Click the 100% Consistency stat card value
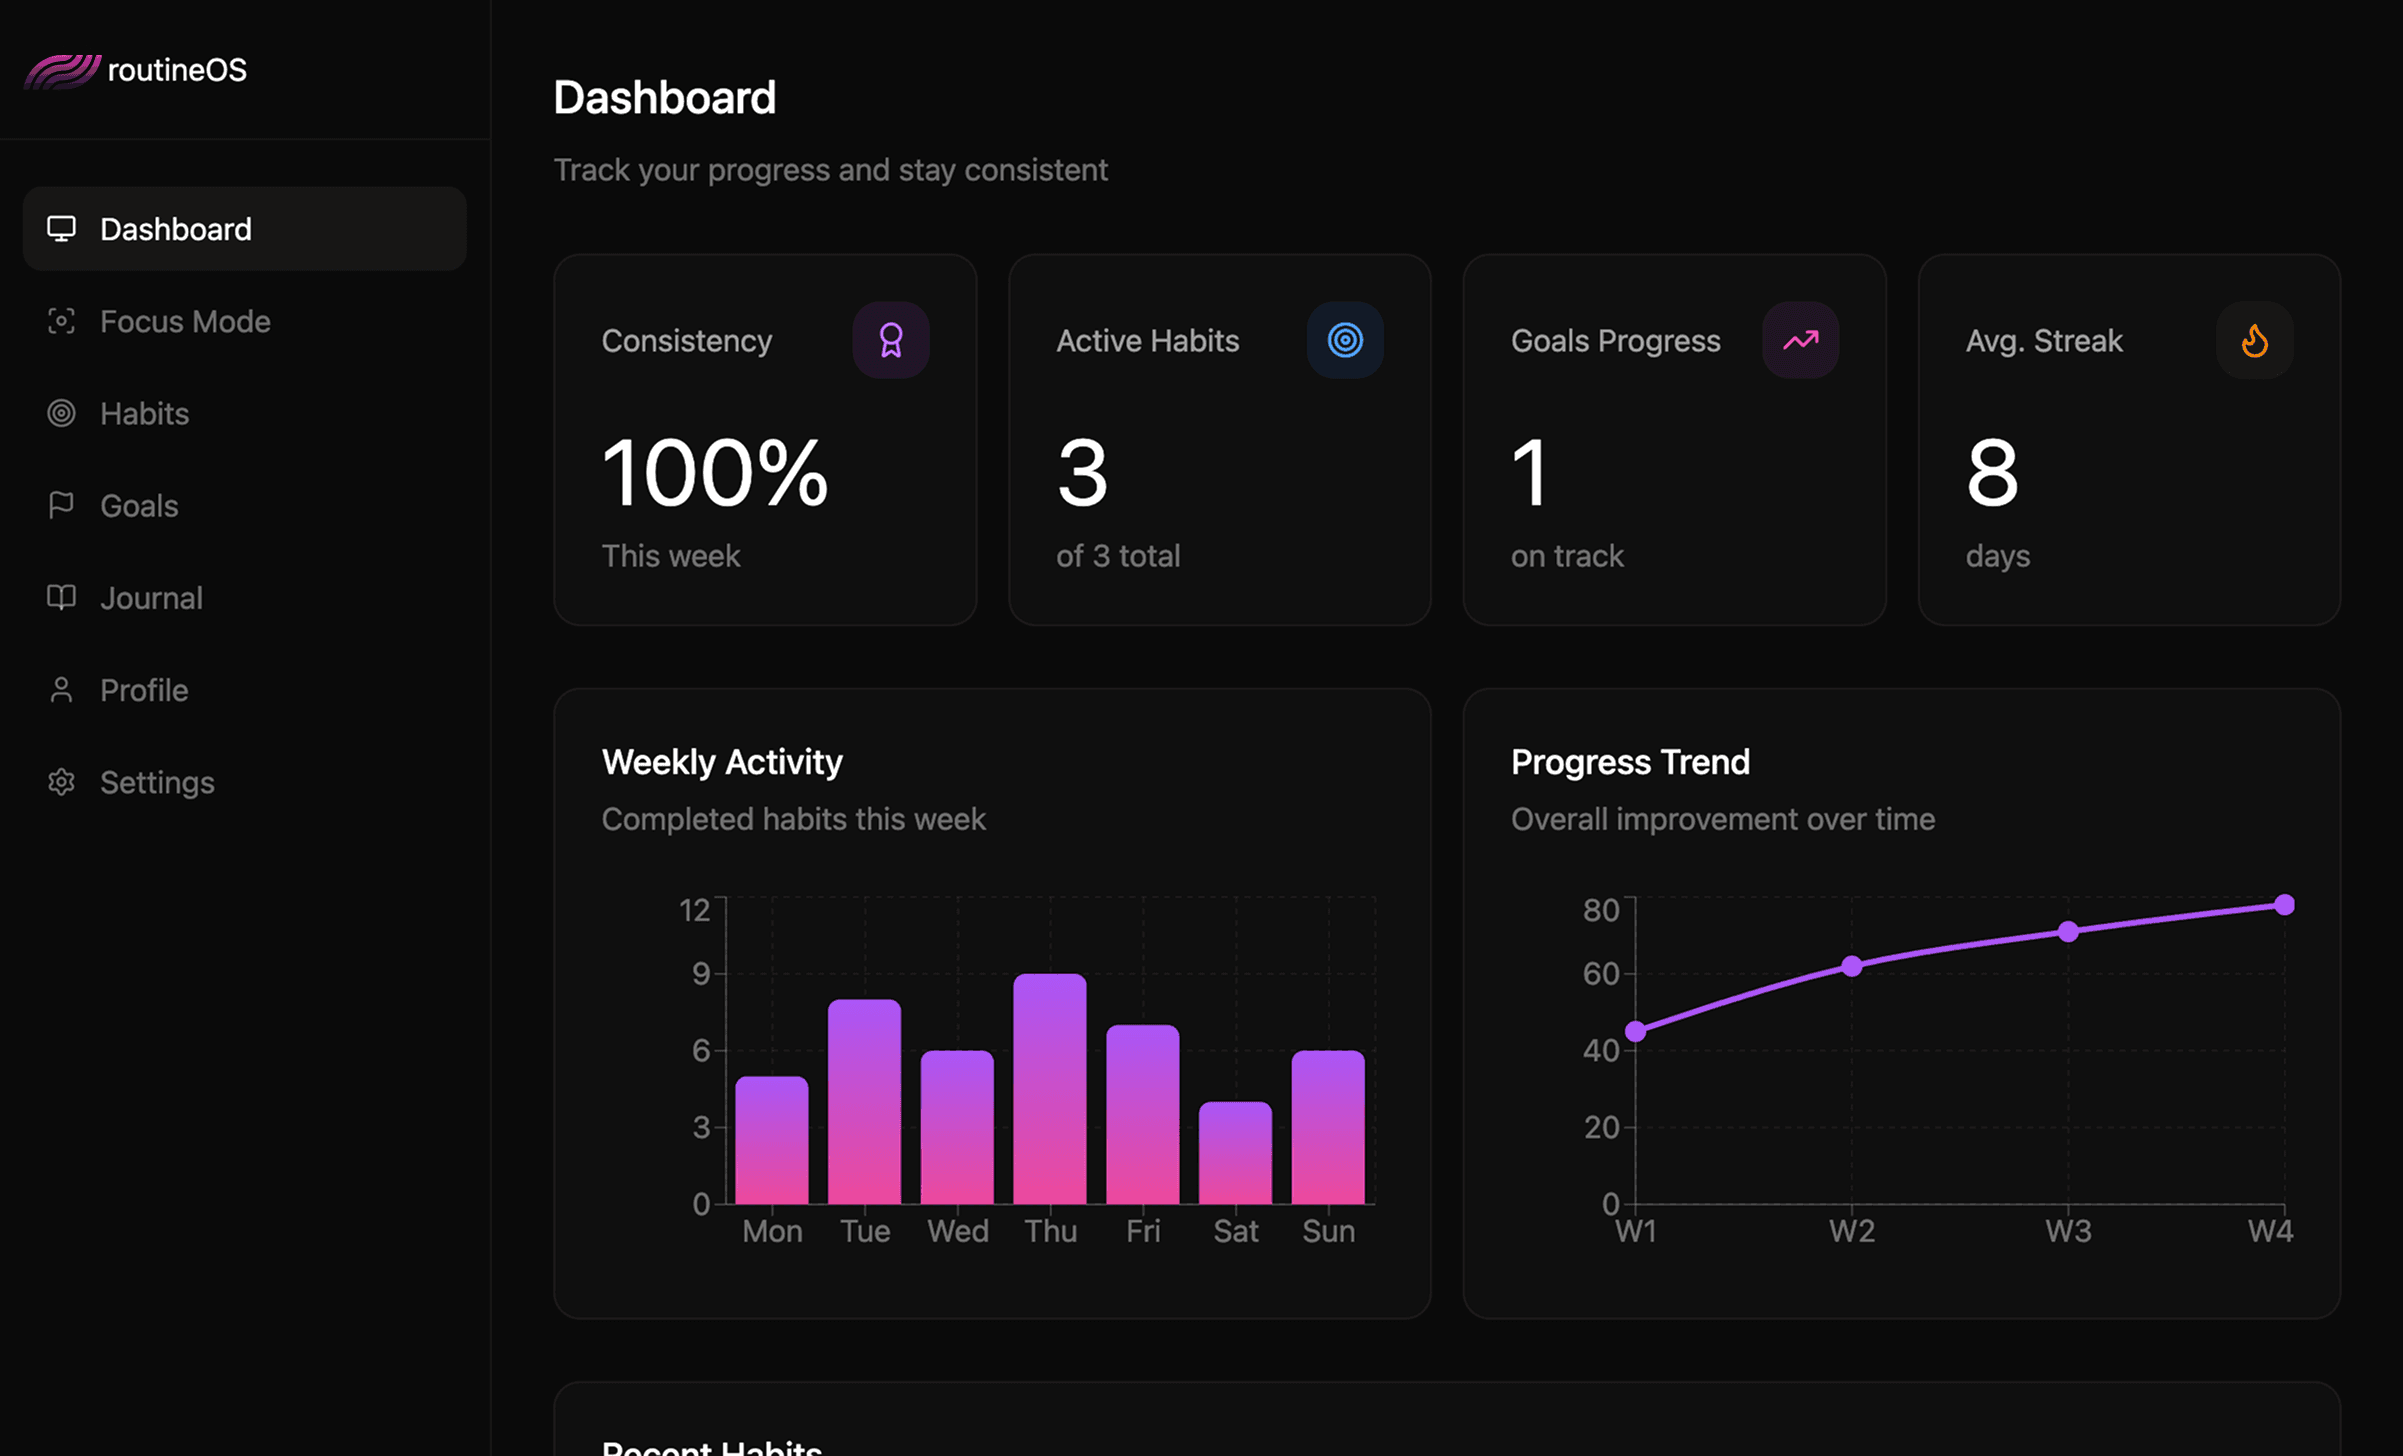The width and height of the screenshot is (2403, 1456). pyautogui.click(x=714, y=473)
